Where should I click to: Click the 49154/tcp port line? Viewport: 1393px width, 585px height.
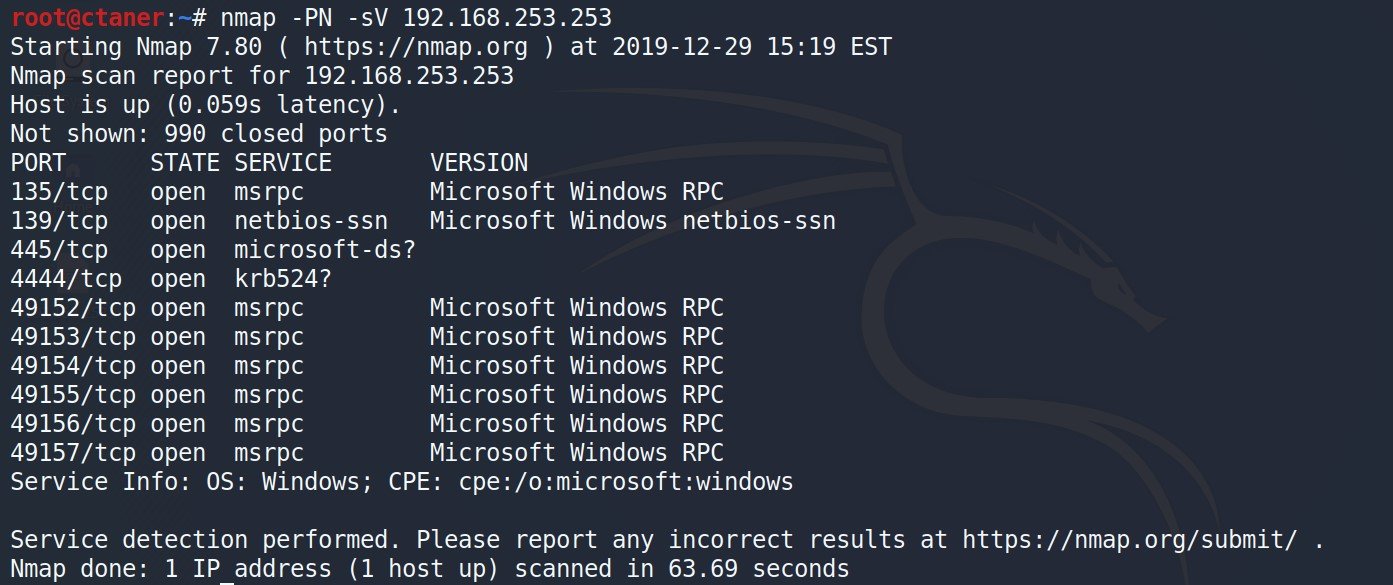tap(367, 366)
